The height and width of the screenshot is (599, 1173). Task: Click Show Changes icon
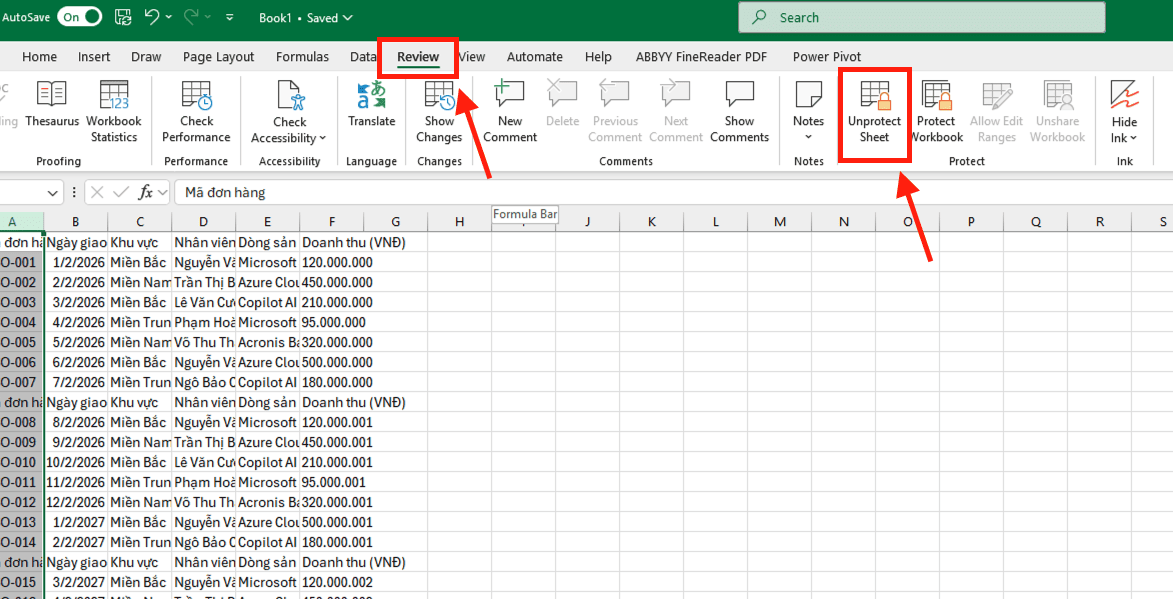[439, 112]
